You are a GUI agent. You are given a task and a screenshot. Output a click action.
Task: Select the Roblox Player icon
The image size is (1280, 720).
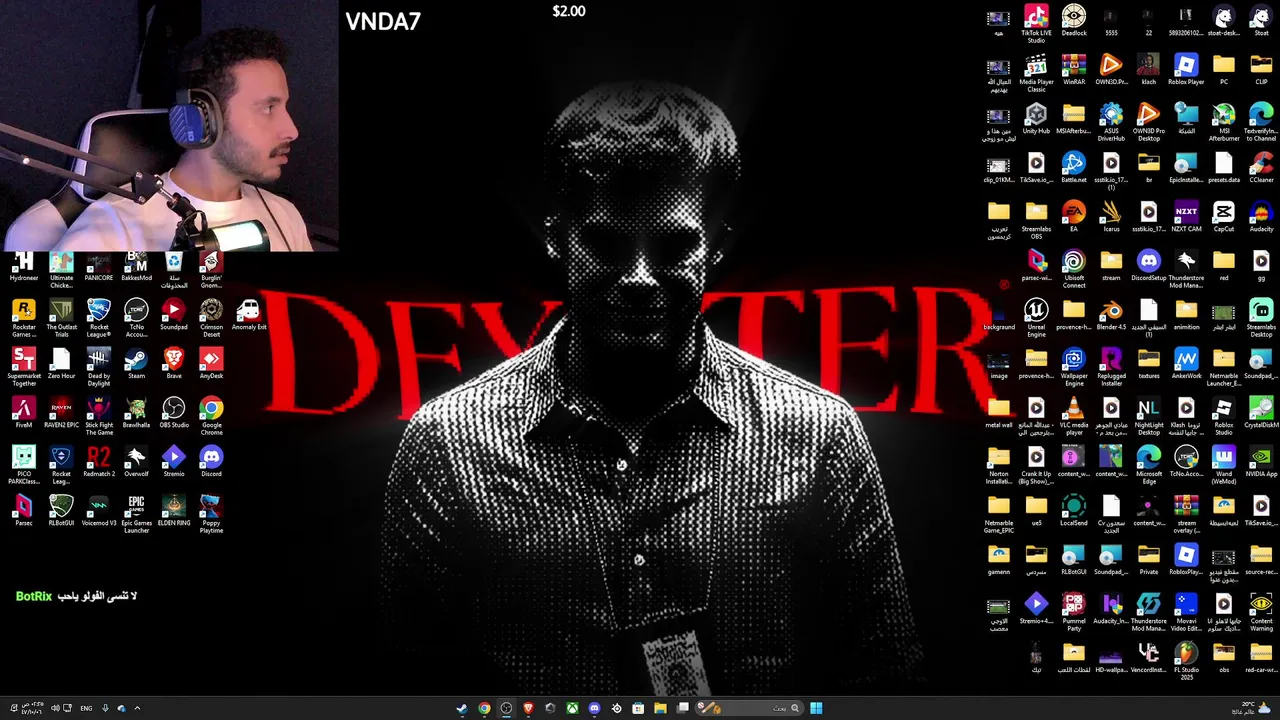1186,70
